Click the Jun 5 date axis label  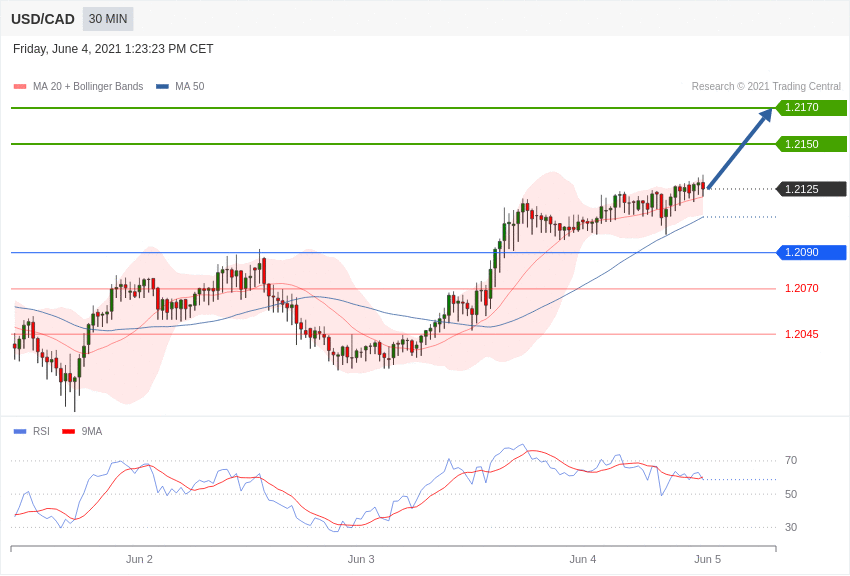(707, 559)
